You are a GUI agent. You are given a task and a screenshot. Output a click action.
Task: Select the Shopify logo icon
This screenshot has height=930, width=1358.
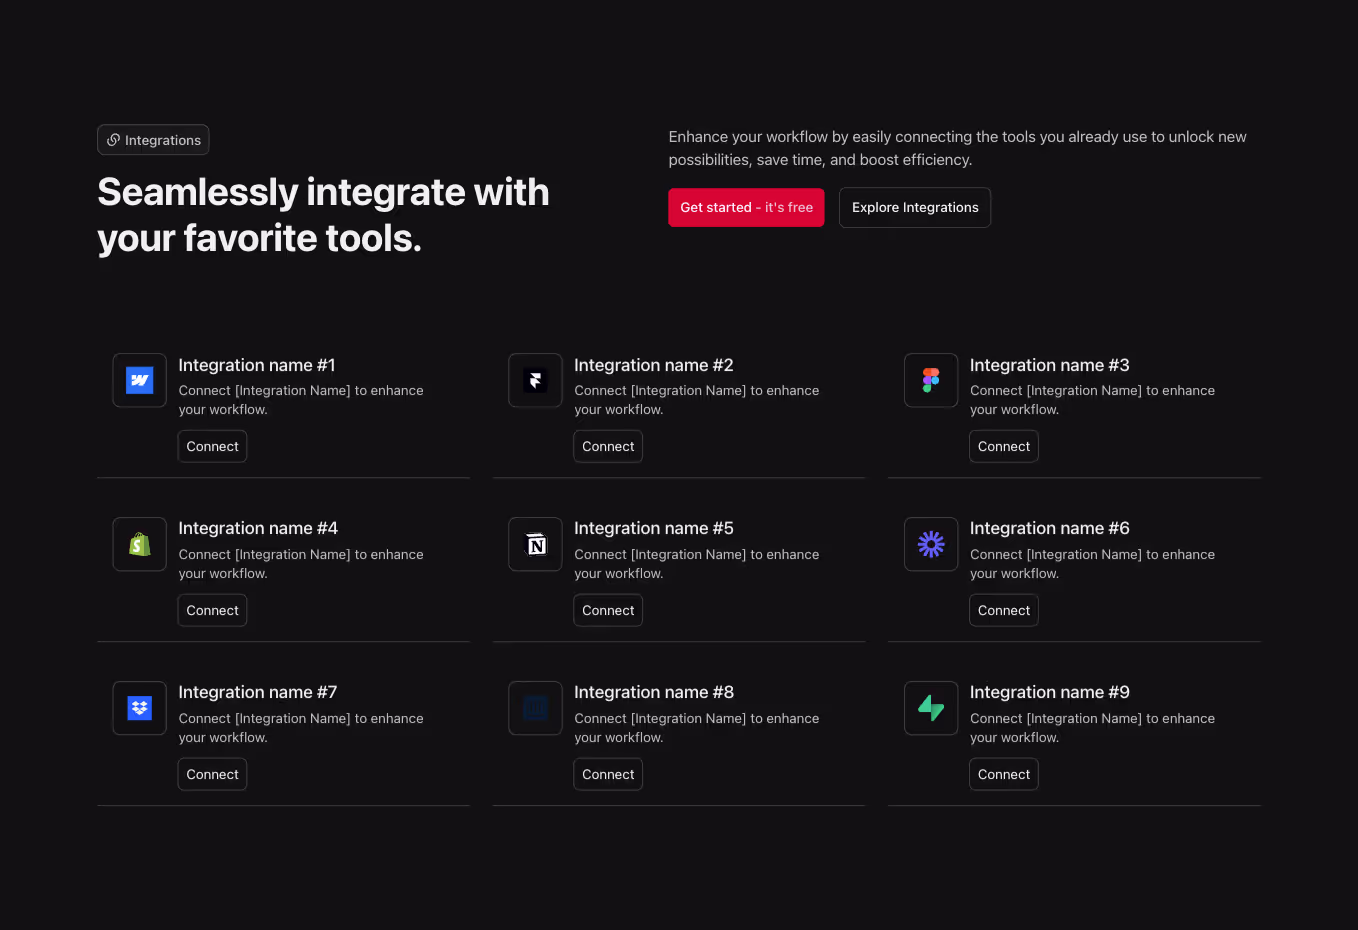click(x=139, y=544)
